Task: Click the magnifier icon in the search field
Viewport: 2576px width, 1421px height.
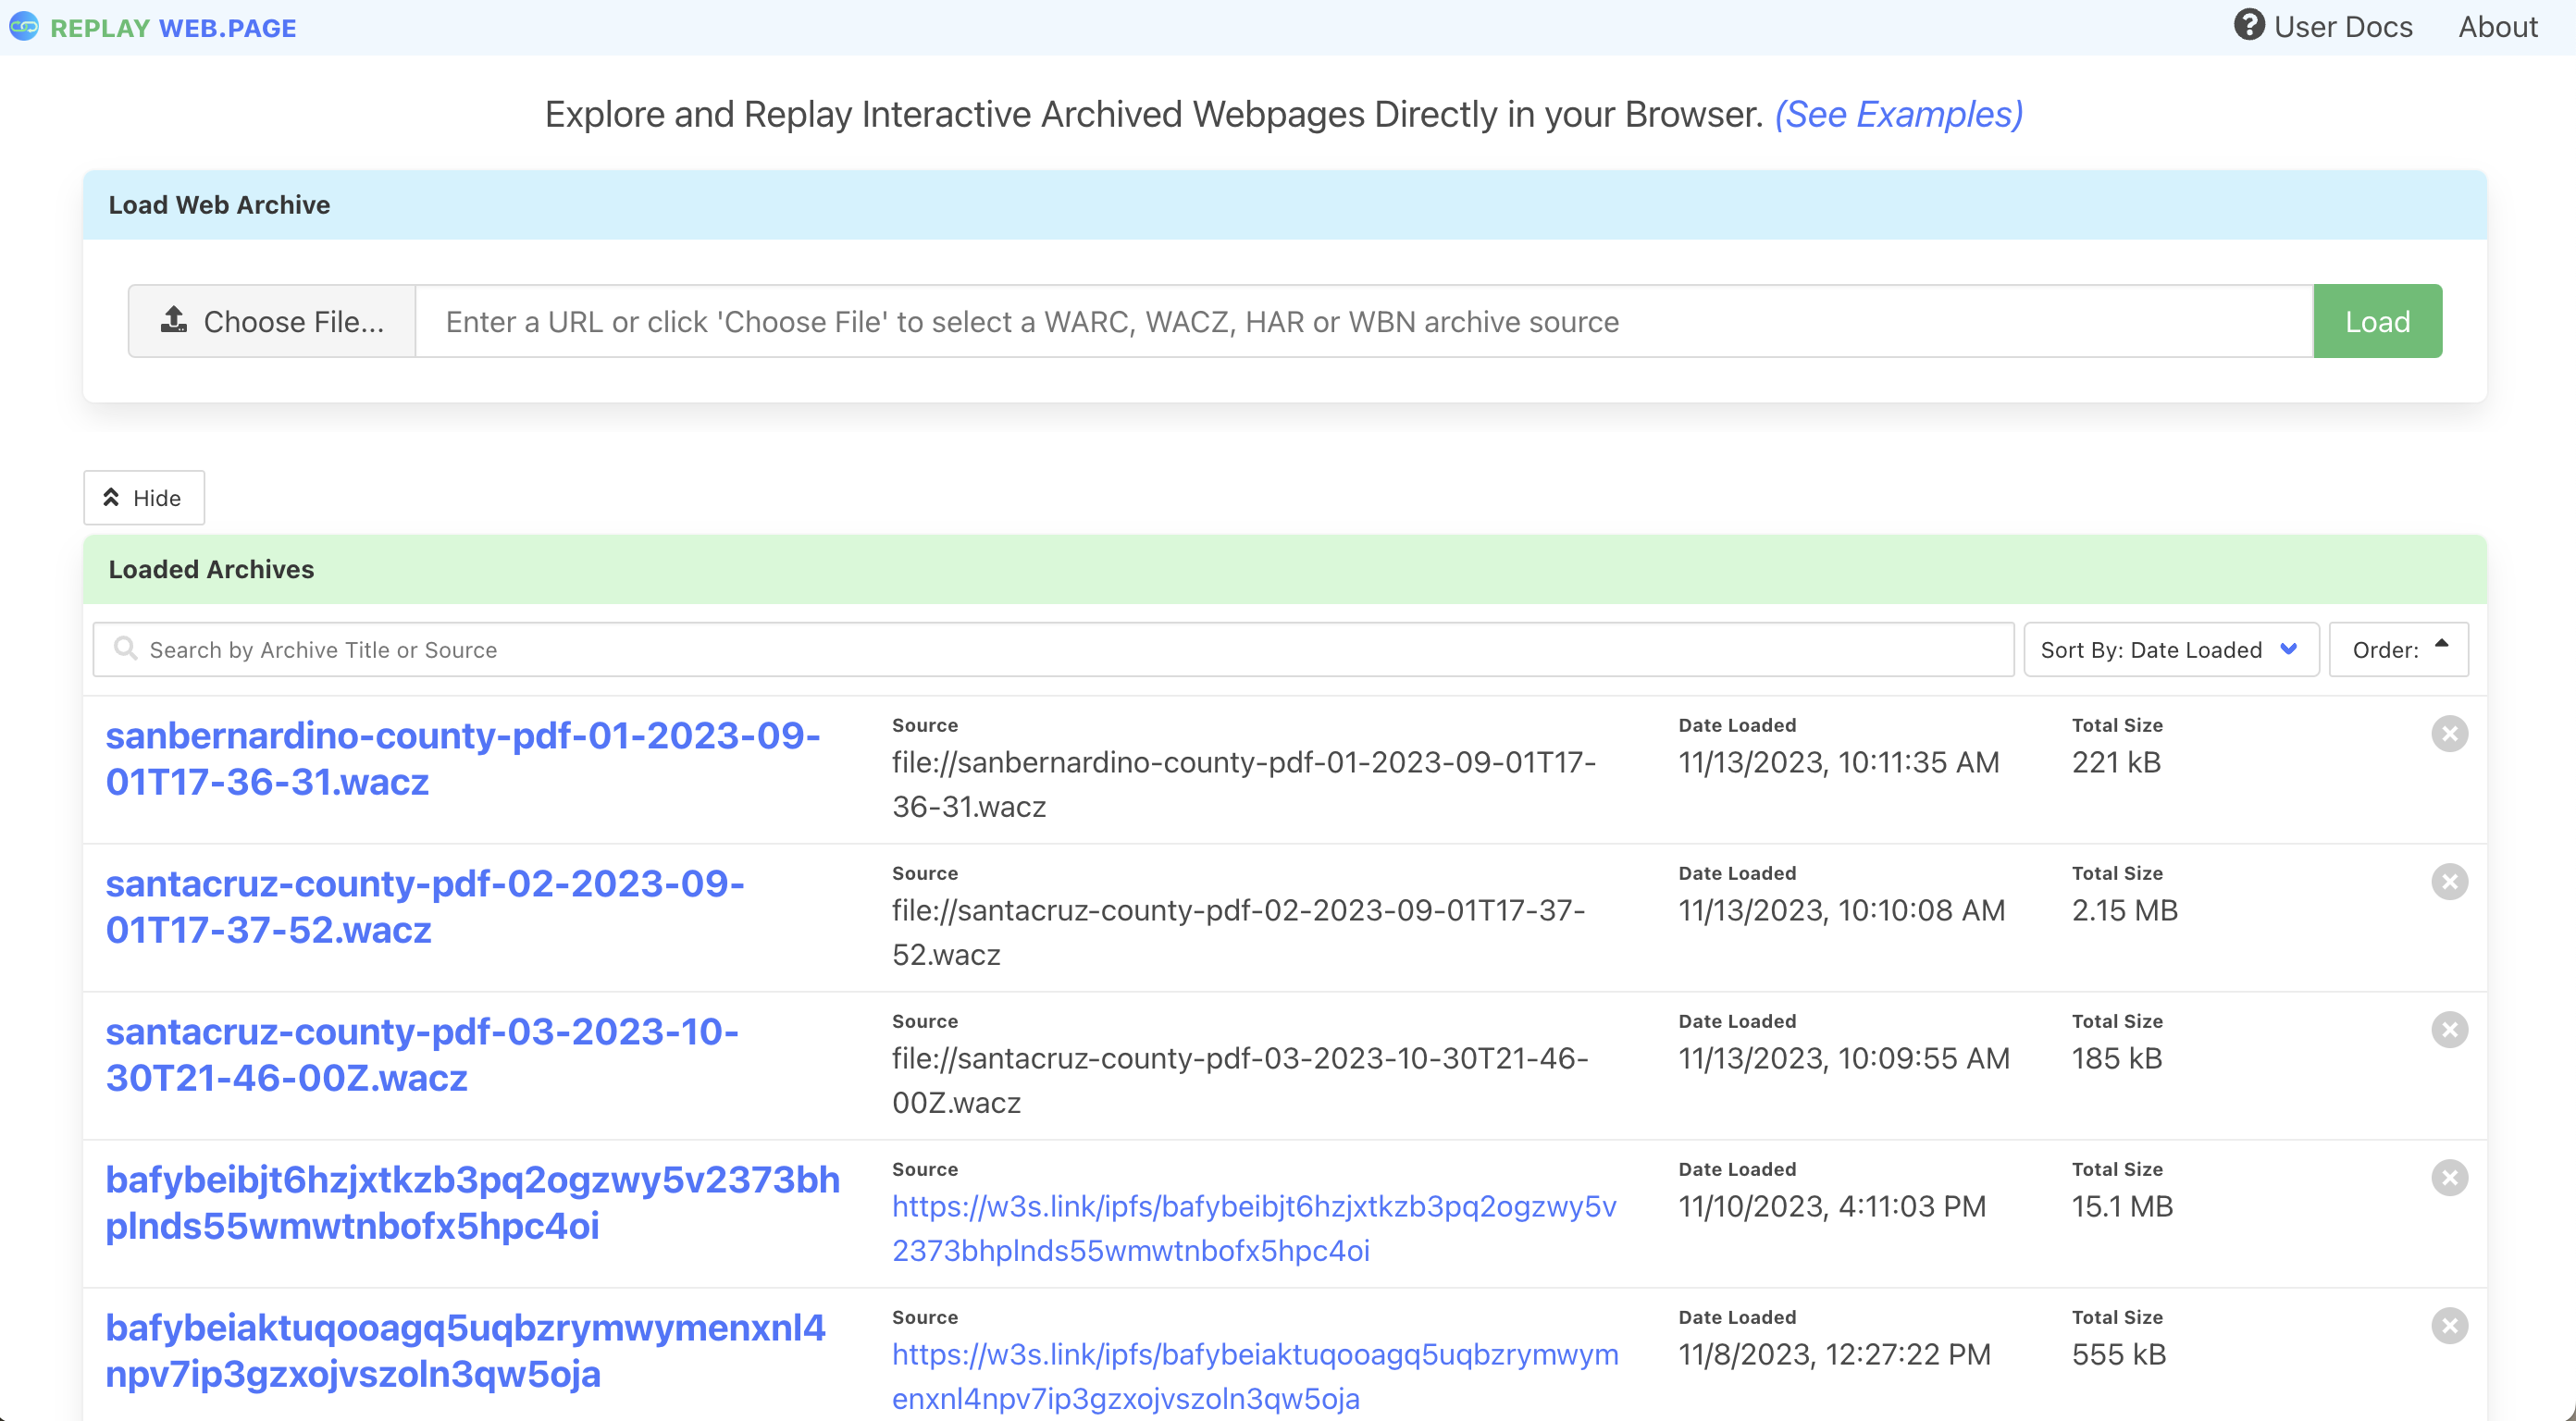Action: tap(124, 649)
